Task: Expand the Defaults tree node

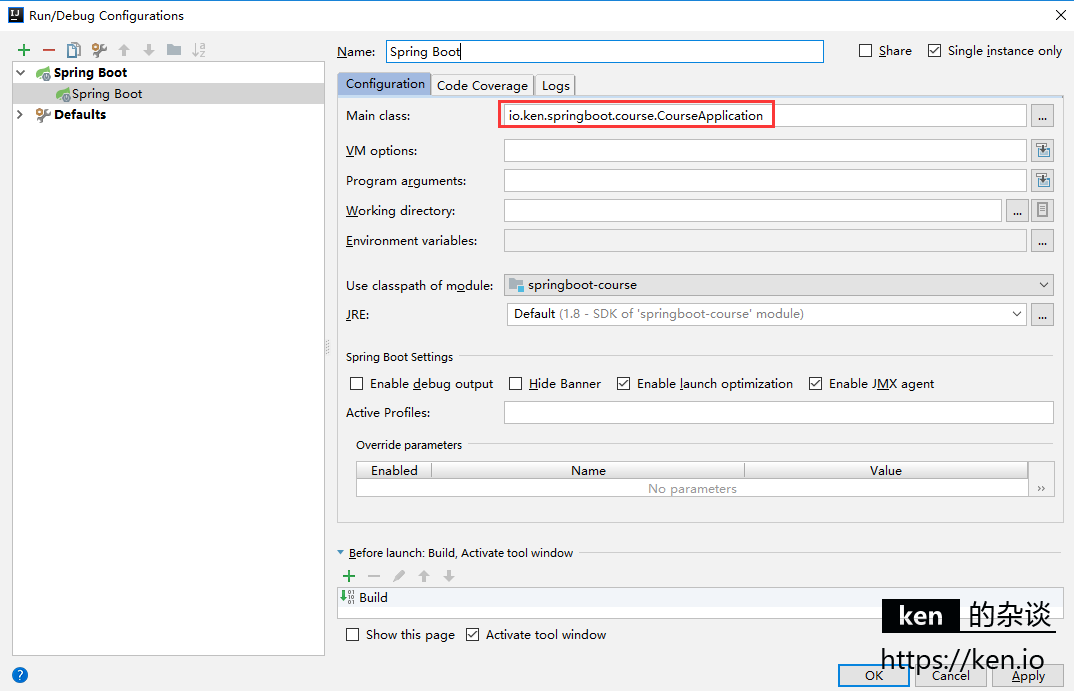Action: pyautogui.click(x=20, y=114)
